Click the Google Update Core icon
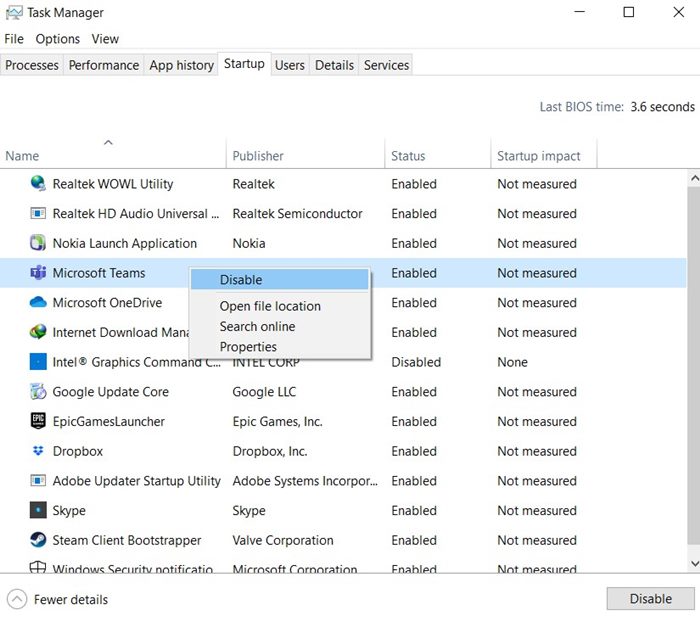The width and height of the screenshot is (700, 621). [38, 391]
